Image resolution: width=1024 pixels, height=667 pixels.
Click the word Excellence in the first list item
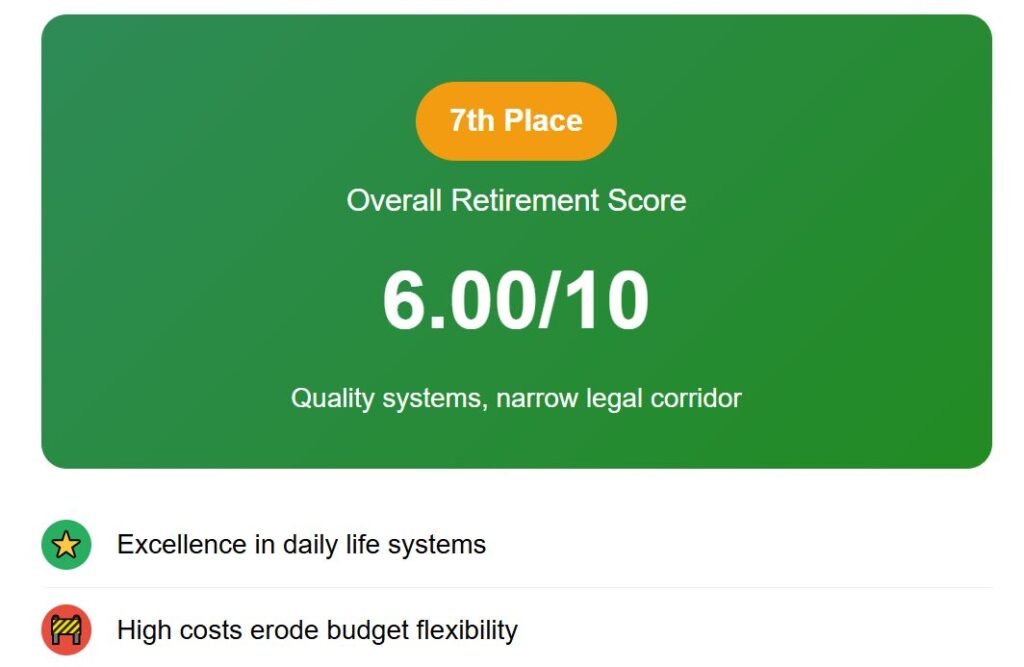(x=182, y=545)
